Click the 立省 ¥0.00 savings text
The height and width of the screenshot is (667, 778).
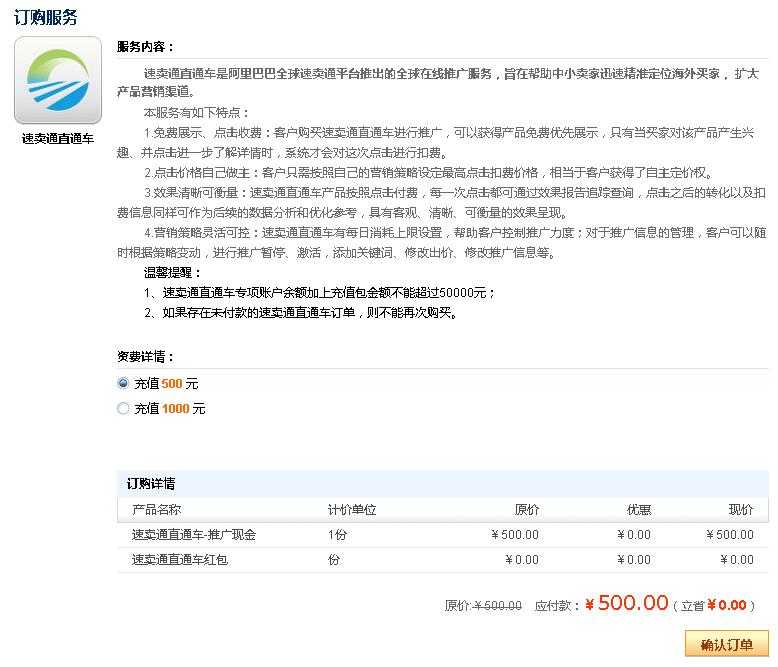tap(713, 605)
